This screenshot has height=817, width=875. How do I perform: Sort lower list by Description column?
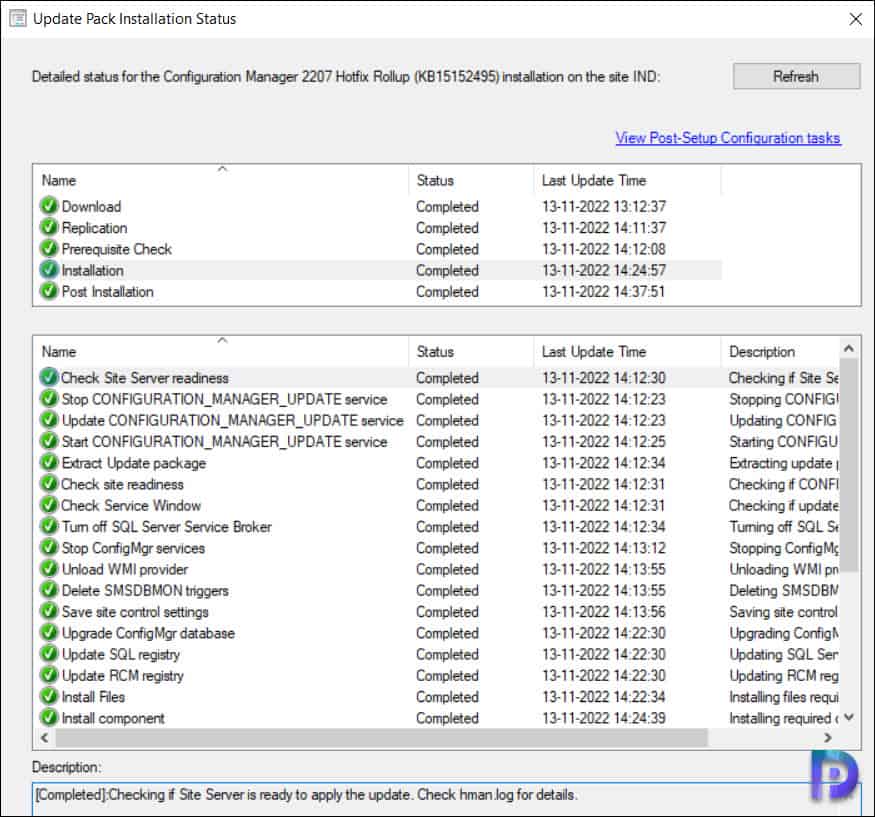780,351
